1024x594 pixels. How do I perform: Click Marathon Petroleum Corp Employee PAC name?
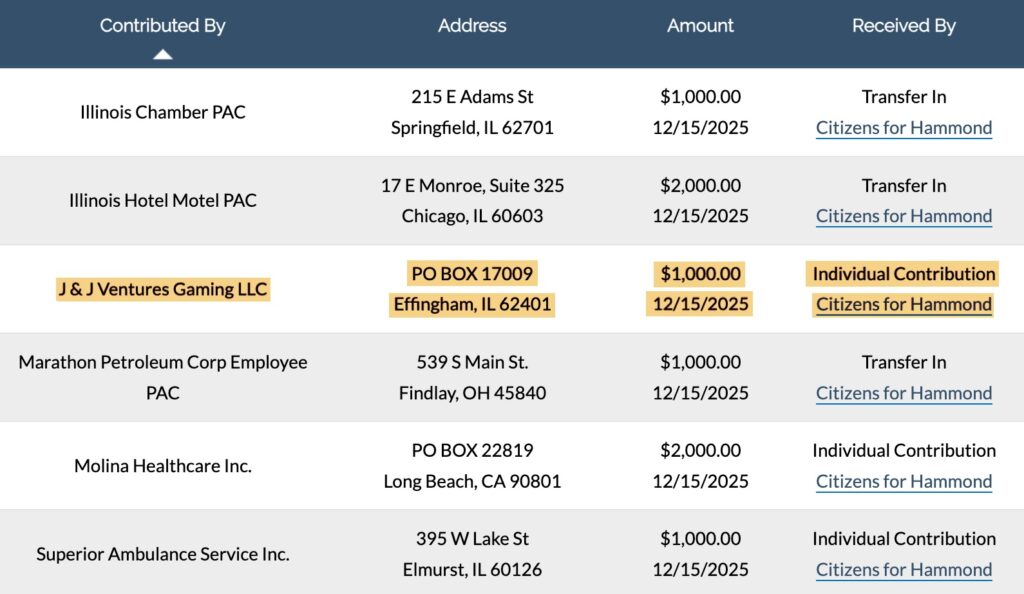pyautogui.click(x=163, y=377)
